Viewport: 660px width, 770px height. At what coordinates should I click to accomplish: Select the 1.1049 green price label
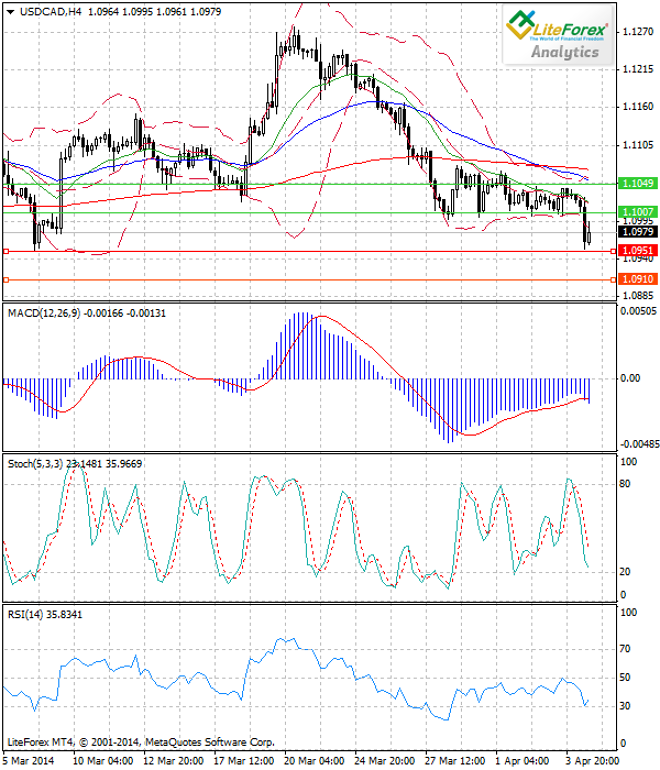(638, 183)
